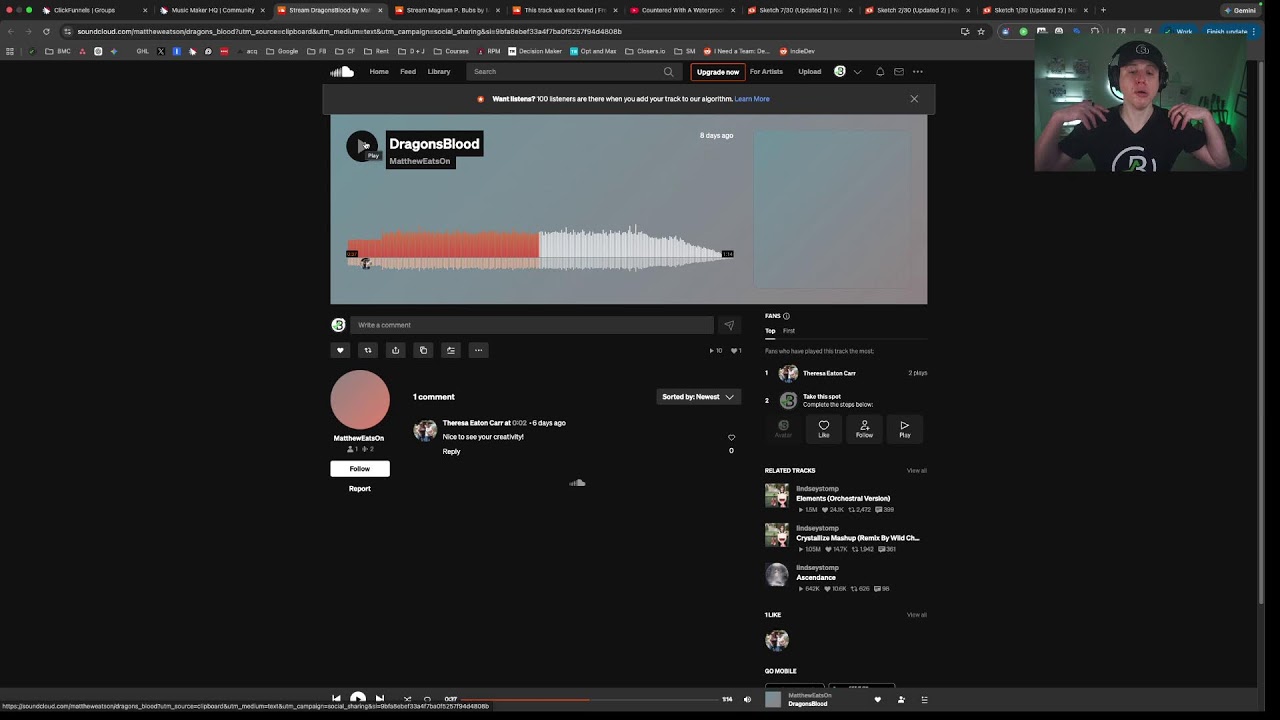View all likes for this track
This screenshot has width=1280, height=720.
point(917,615)
